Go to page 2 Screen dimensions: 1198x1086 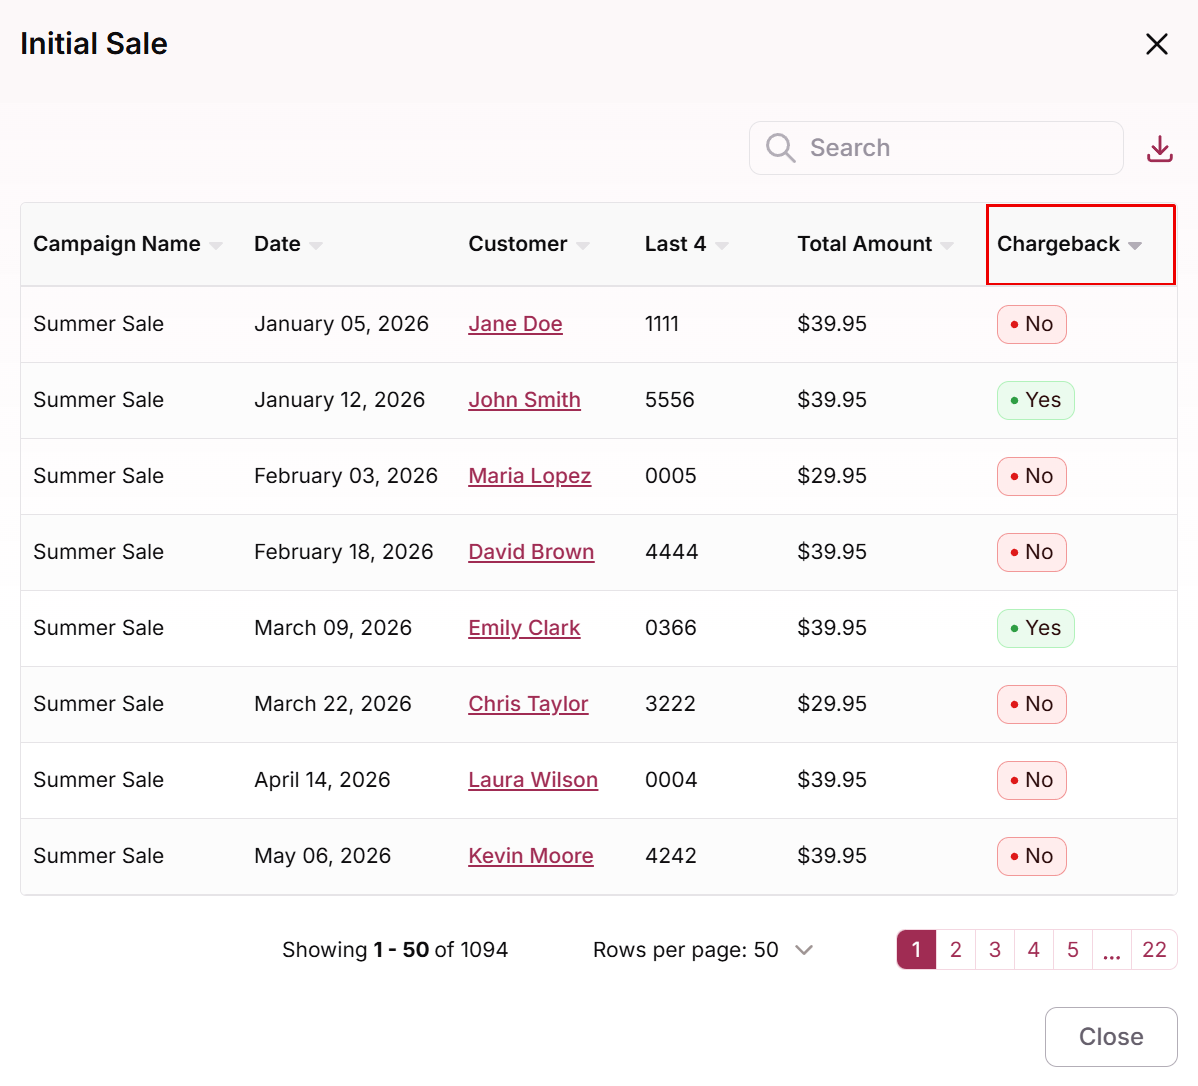[x=955, y=950]
